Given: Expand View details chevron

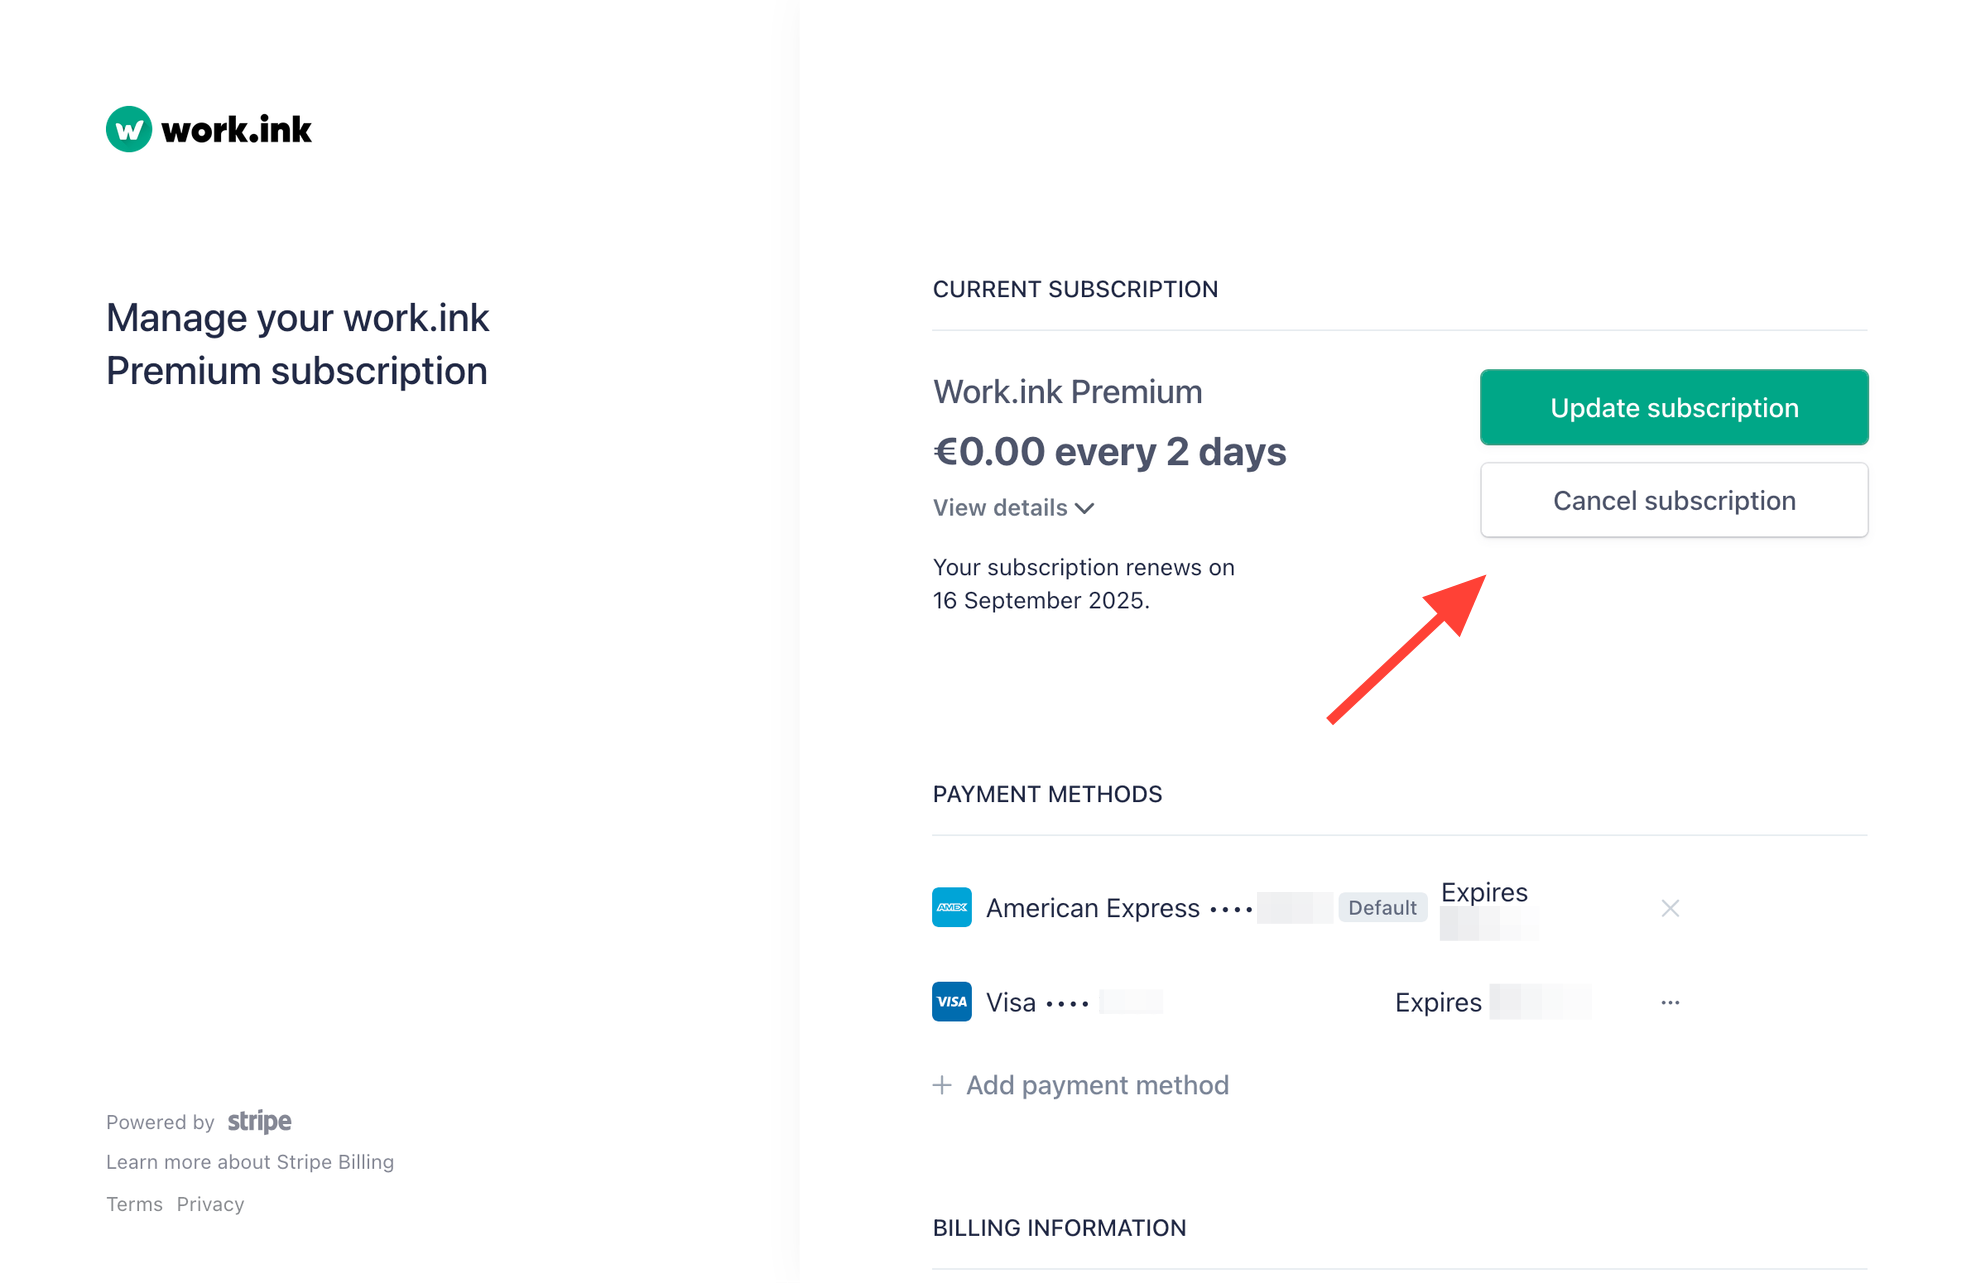Looking at the screenshot, I should click(x=1085, y=508).
